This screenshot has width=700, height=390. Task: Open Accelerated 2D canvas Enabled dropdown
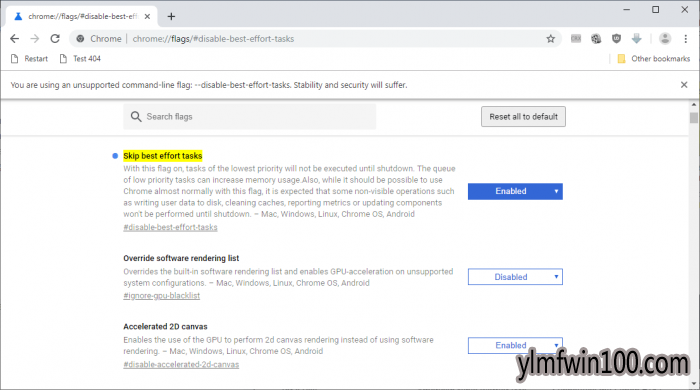point(515,345)
